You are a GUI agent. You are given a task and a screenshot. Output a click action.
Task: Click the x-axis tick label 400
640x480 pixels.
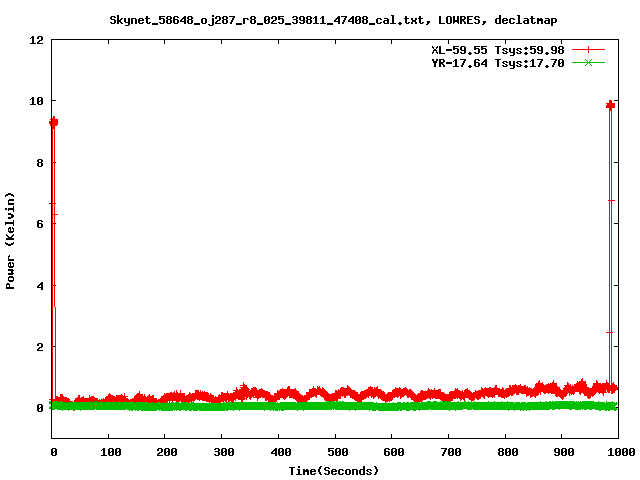click(x=280, y=452)
